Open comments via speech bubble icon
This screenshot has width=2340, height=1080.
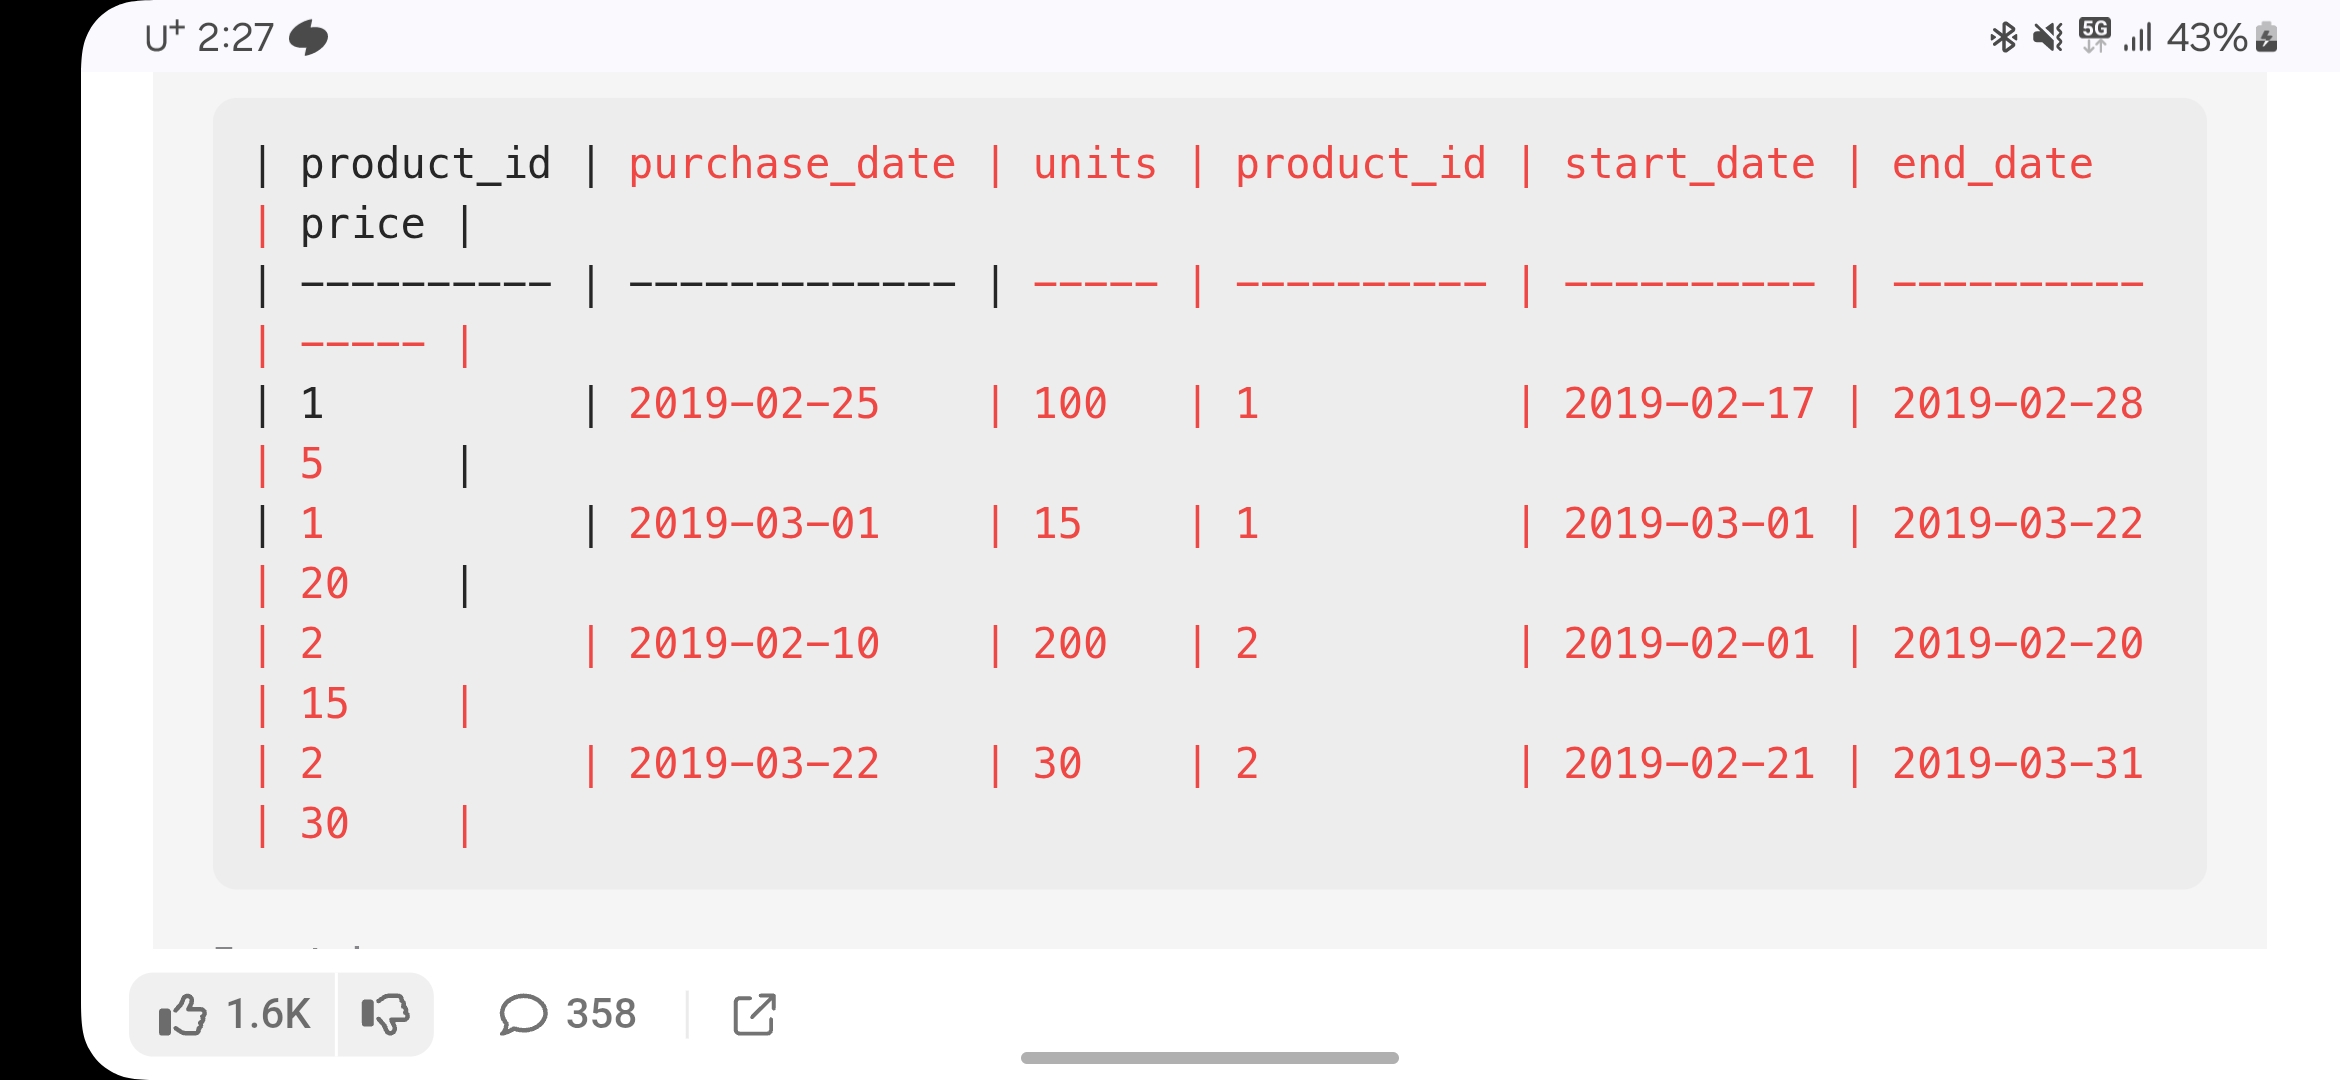tap(523, 1014)
